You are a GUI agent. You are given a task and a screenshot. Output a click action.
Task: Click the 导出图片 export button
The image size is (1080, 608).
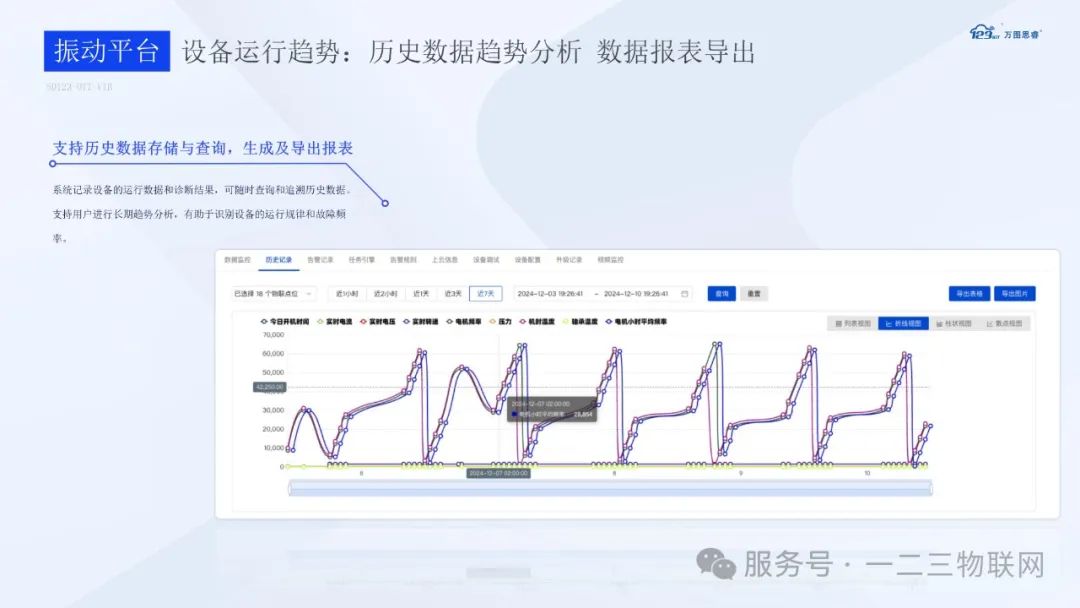click(x=1015, y=293)
